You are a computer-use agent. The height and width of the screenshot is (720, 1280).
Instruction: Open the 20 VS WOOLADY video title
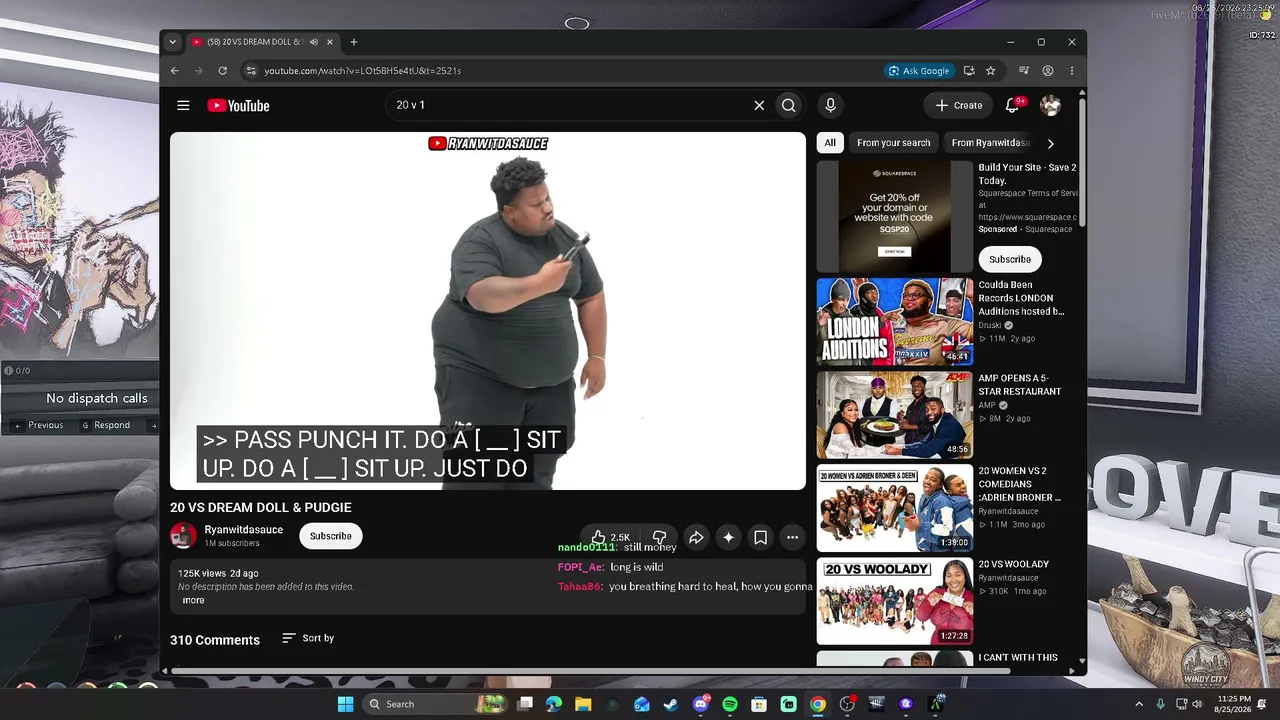pyautogui.click(x=1014, y=564)
